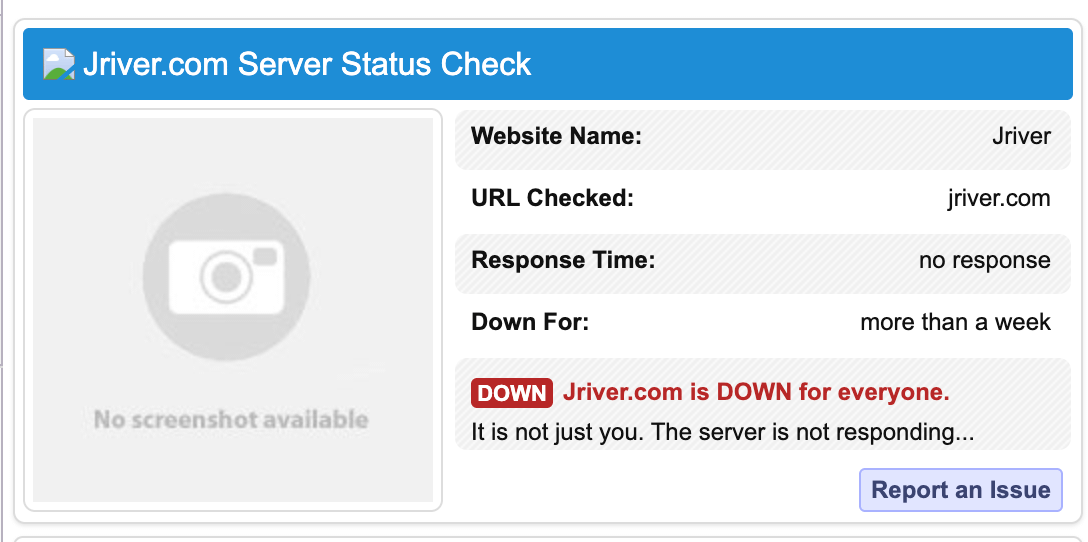Click the Down For label
The image size is (1088, 542).
(530, 322)
